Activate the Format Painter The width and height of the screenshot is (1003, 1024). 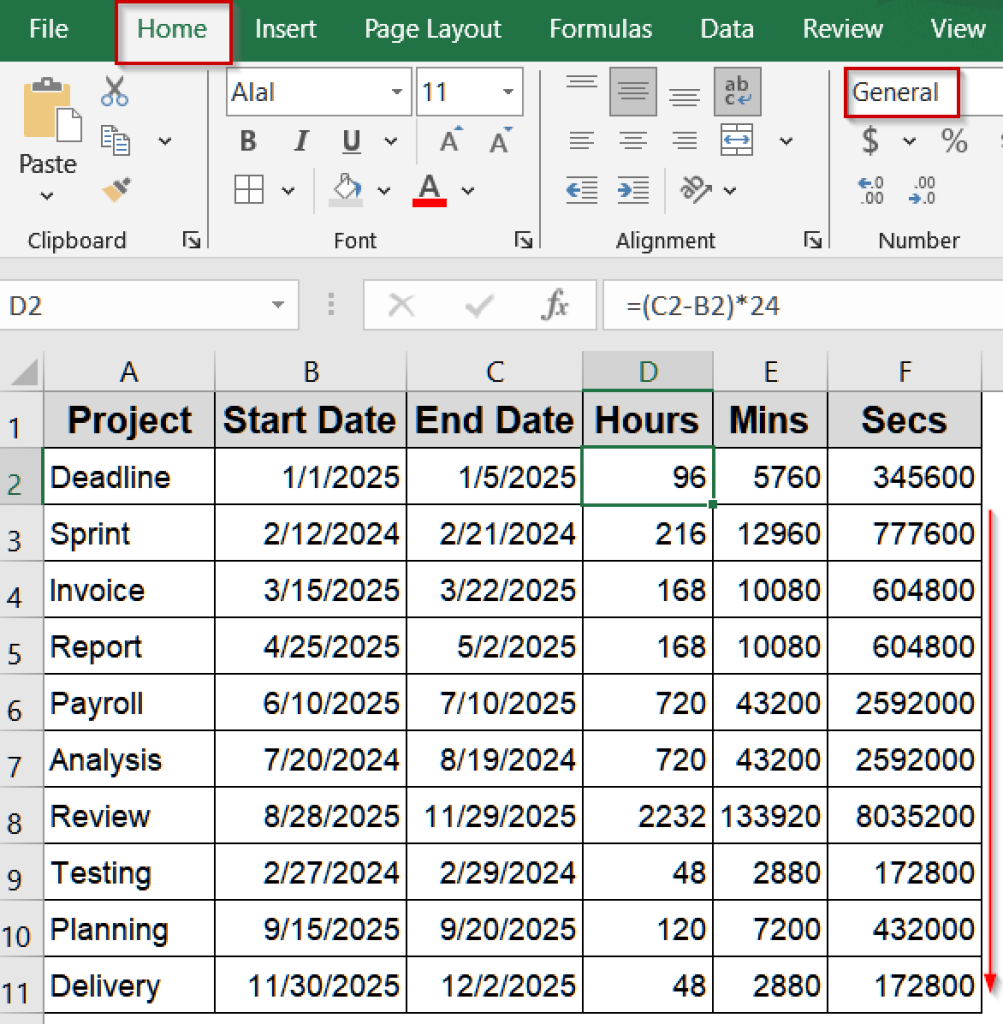[114, 188]
